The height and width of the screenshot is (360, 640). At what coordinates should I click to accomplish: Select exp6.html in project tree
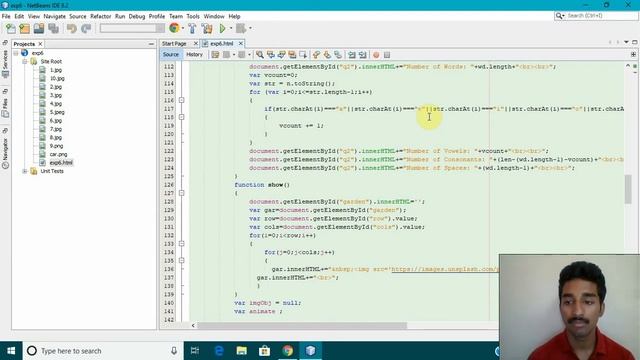(61, 163)
